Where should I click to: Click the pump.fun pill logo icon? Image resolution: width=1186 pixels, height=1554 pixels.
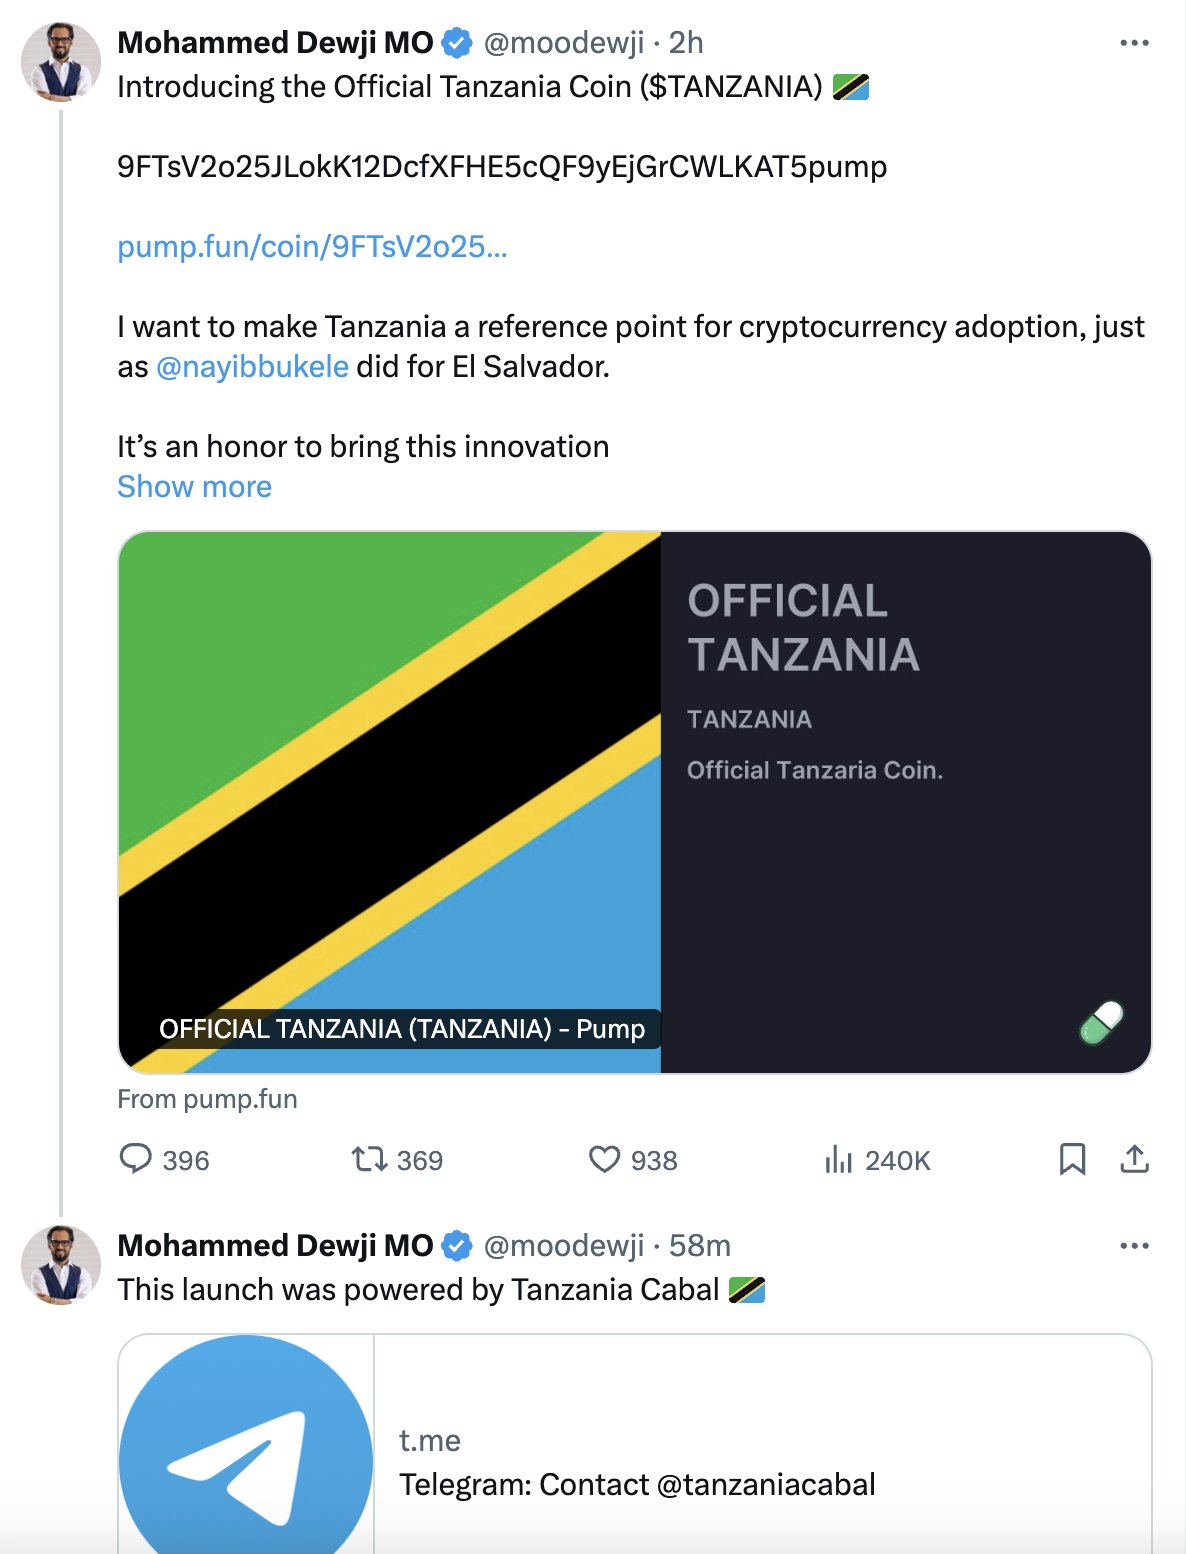[1102, 1023]
